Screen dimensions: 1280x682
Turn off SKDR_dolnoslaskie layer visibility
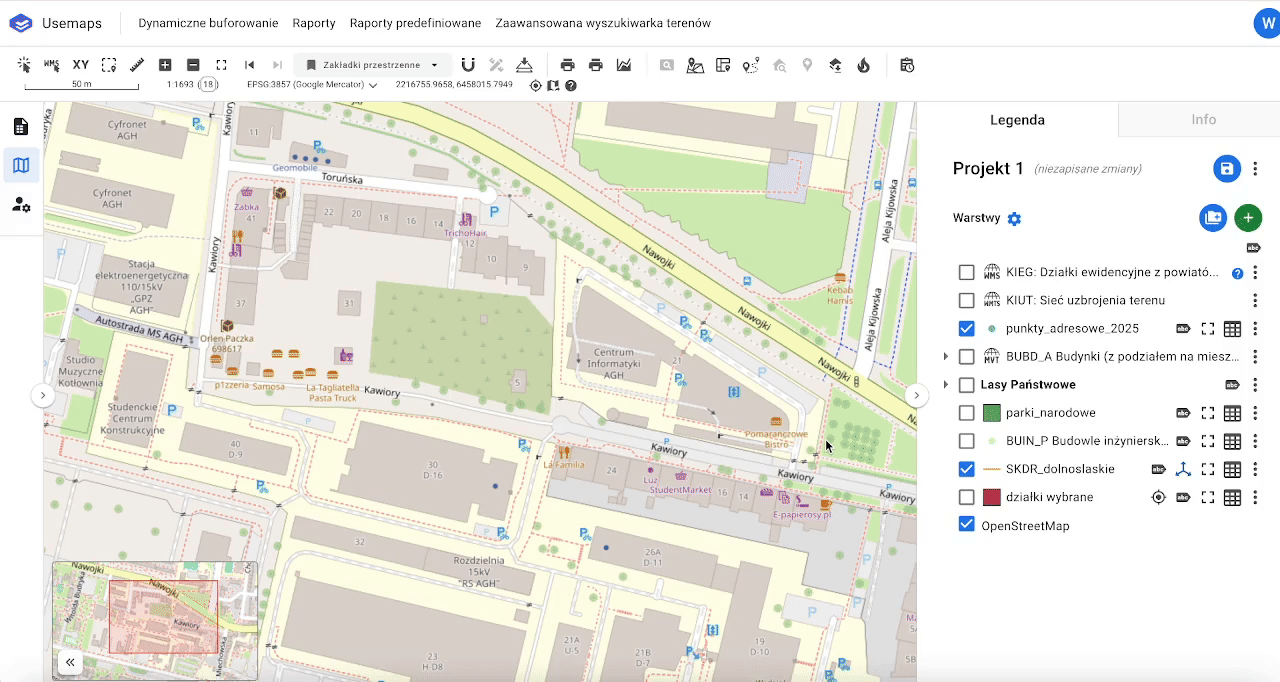[966, 469]
